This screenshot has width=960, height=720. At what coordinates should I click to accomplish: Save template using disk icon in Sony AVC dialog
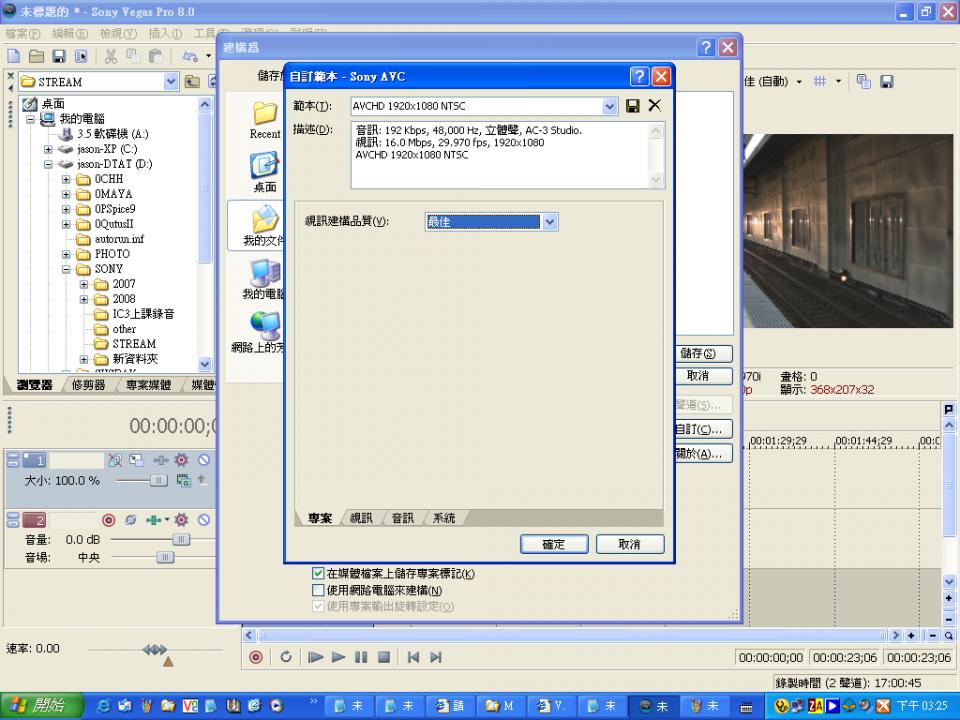632,106
